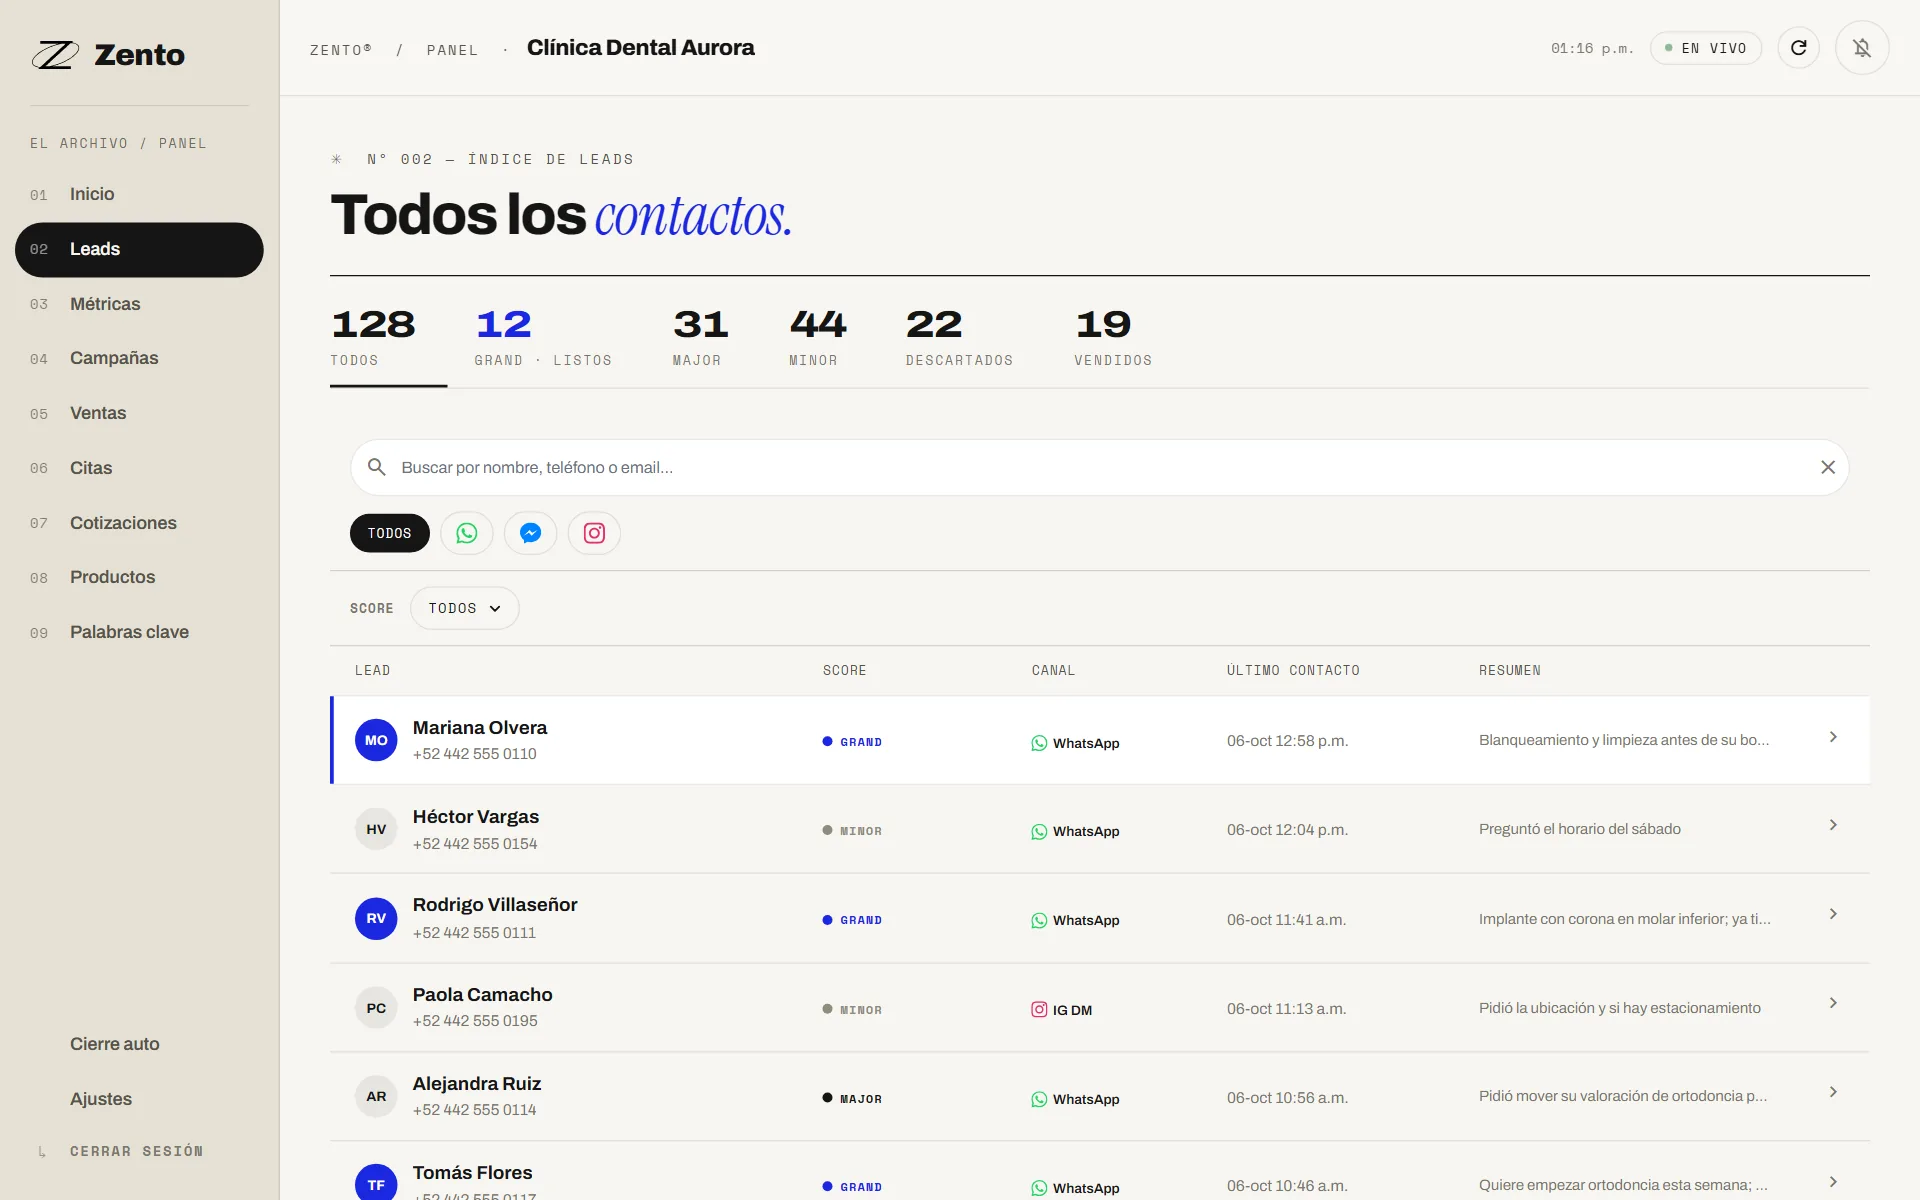Focus the search by name input
Image resolution: width=1920 pixels, height=1200 pixels.
[1100, 467]
